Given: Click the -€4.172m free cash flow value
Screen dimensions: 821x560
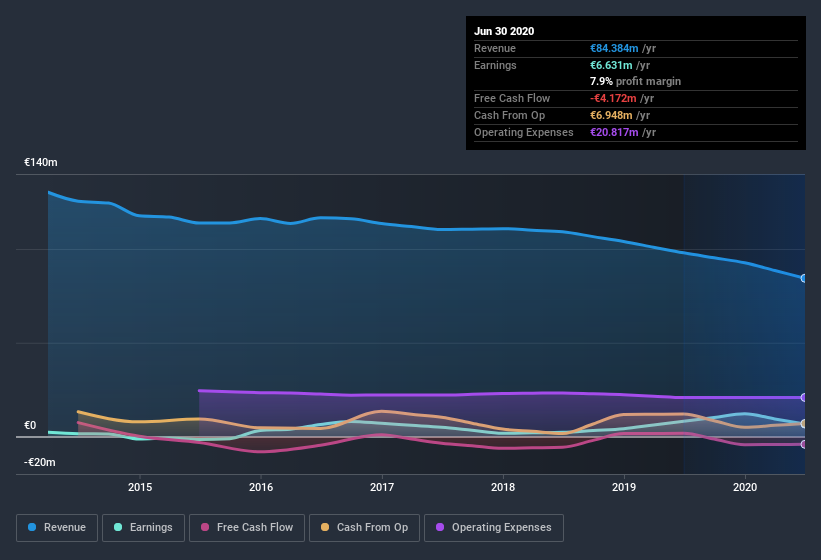Looking at the screenshot, I should click(613, 98).
